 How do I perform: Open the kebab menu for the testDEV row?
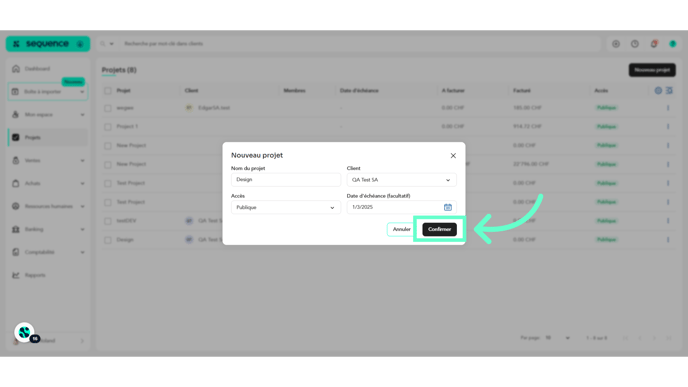click(668, 221)
